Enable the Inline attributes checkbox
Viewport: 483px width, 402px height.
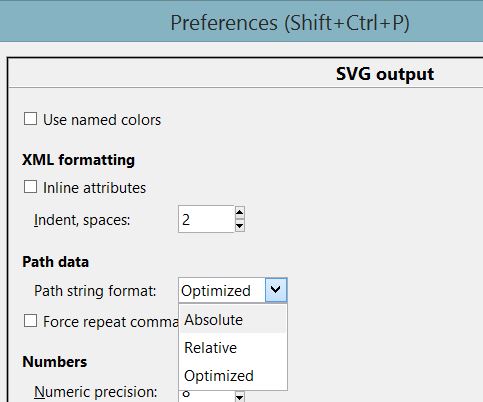pos(30,187)
